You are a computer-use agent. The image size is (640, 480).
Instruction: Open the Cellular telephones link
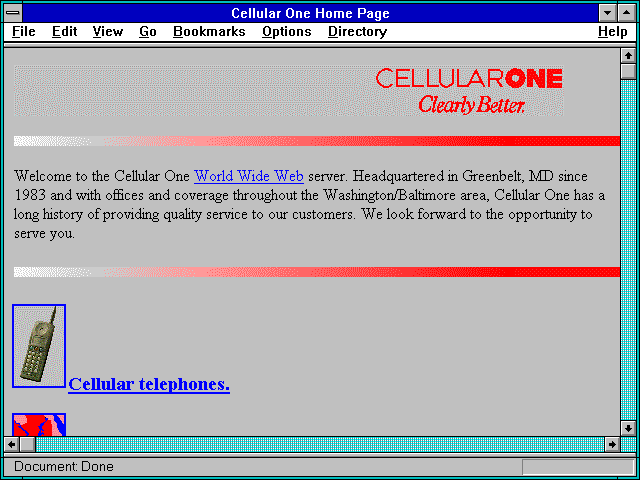[149, 384]
